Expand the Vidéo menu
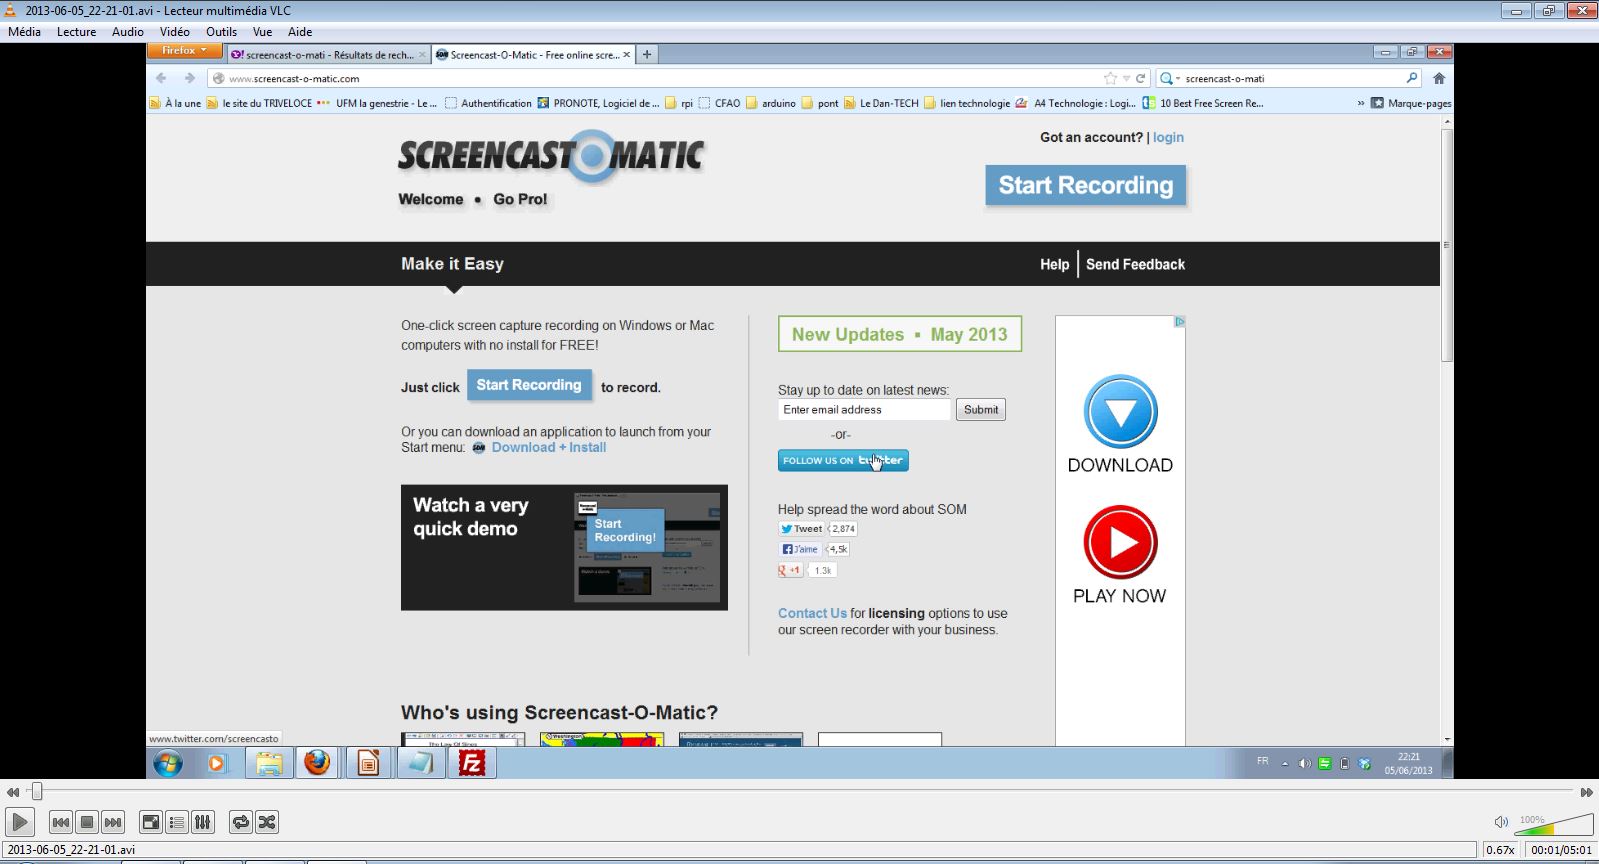The height and width of the screenshot is (864, 1599). 174,31
